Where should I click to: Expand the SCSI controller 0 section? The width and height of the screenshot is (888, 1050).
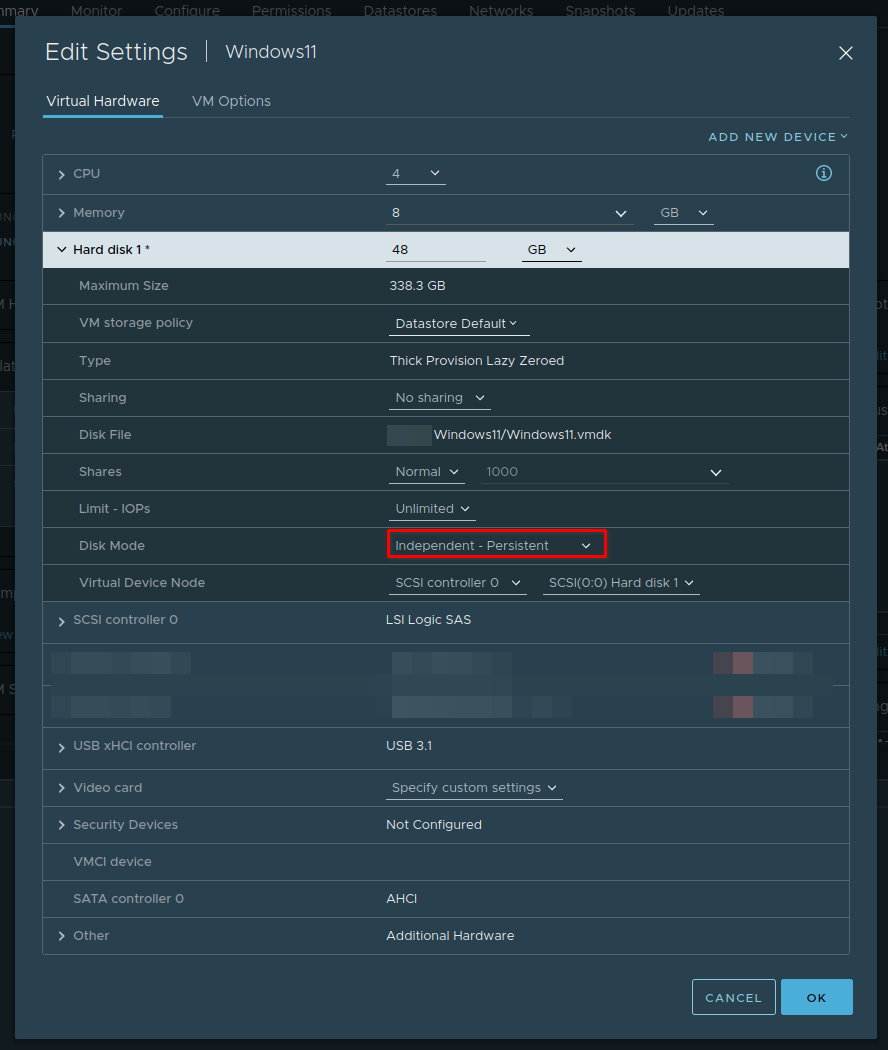pyautogui.click(x=61, y=620)
